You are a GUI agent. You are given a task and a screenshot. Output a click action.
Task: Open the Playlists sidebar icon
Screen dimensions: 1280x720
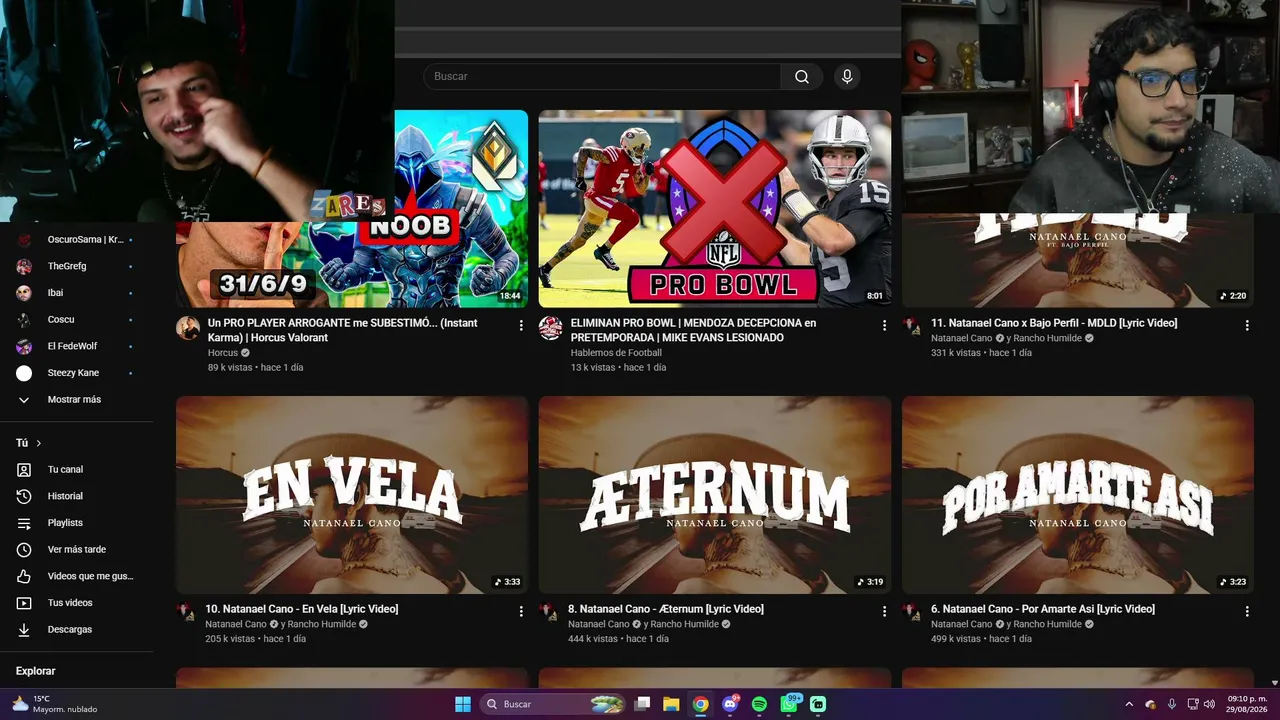(24, 523)
